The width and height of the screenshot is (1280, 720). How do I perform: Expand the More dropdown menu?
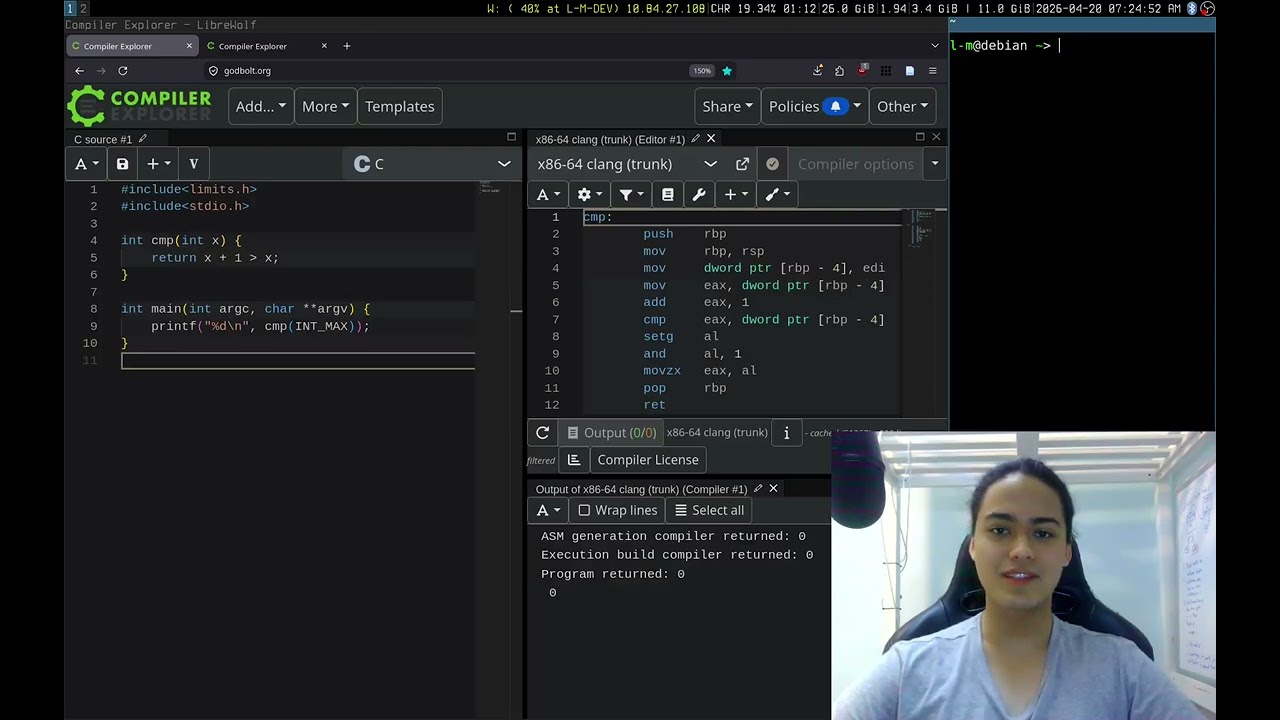(x=325, y=106)
